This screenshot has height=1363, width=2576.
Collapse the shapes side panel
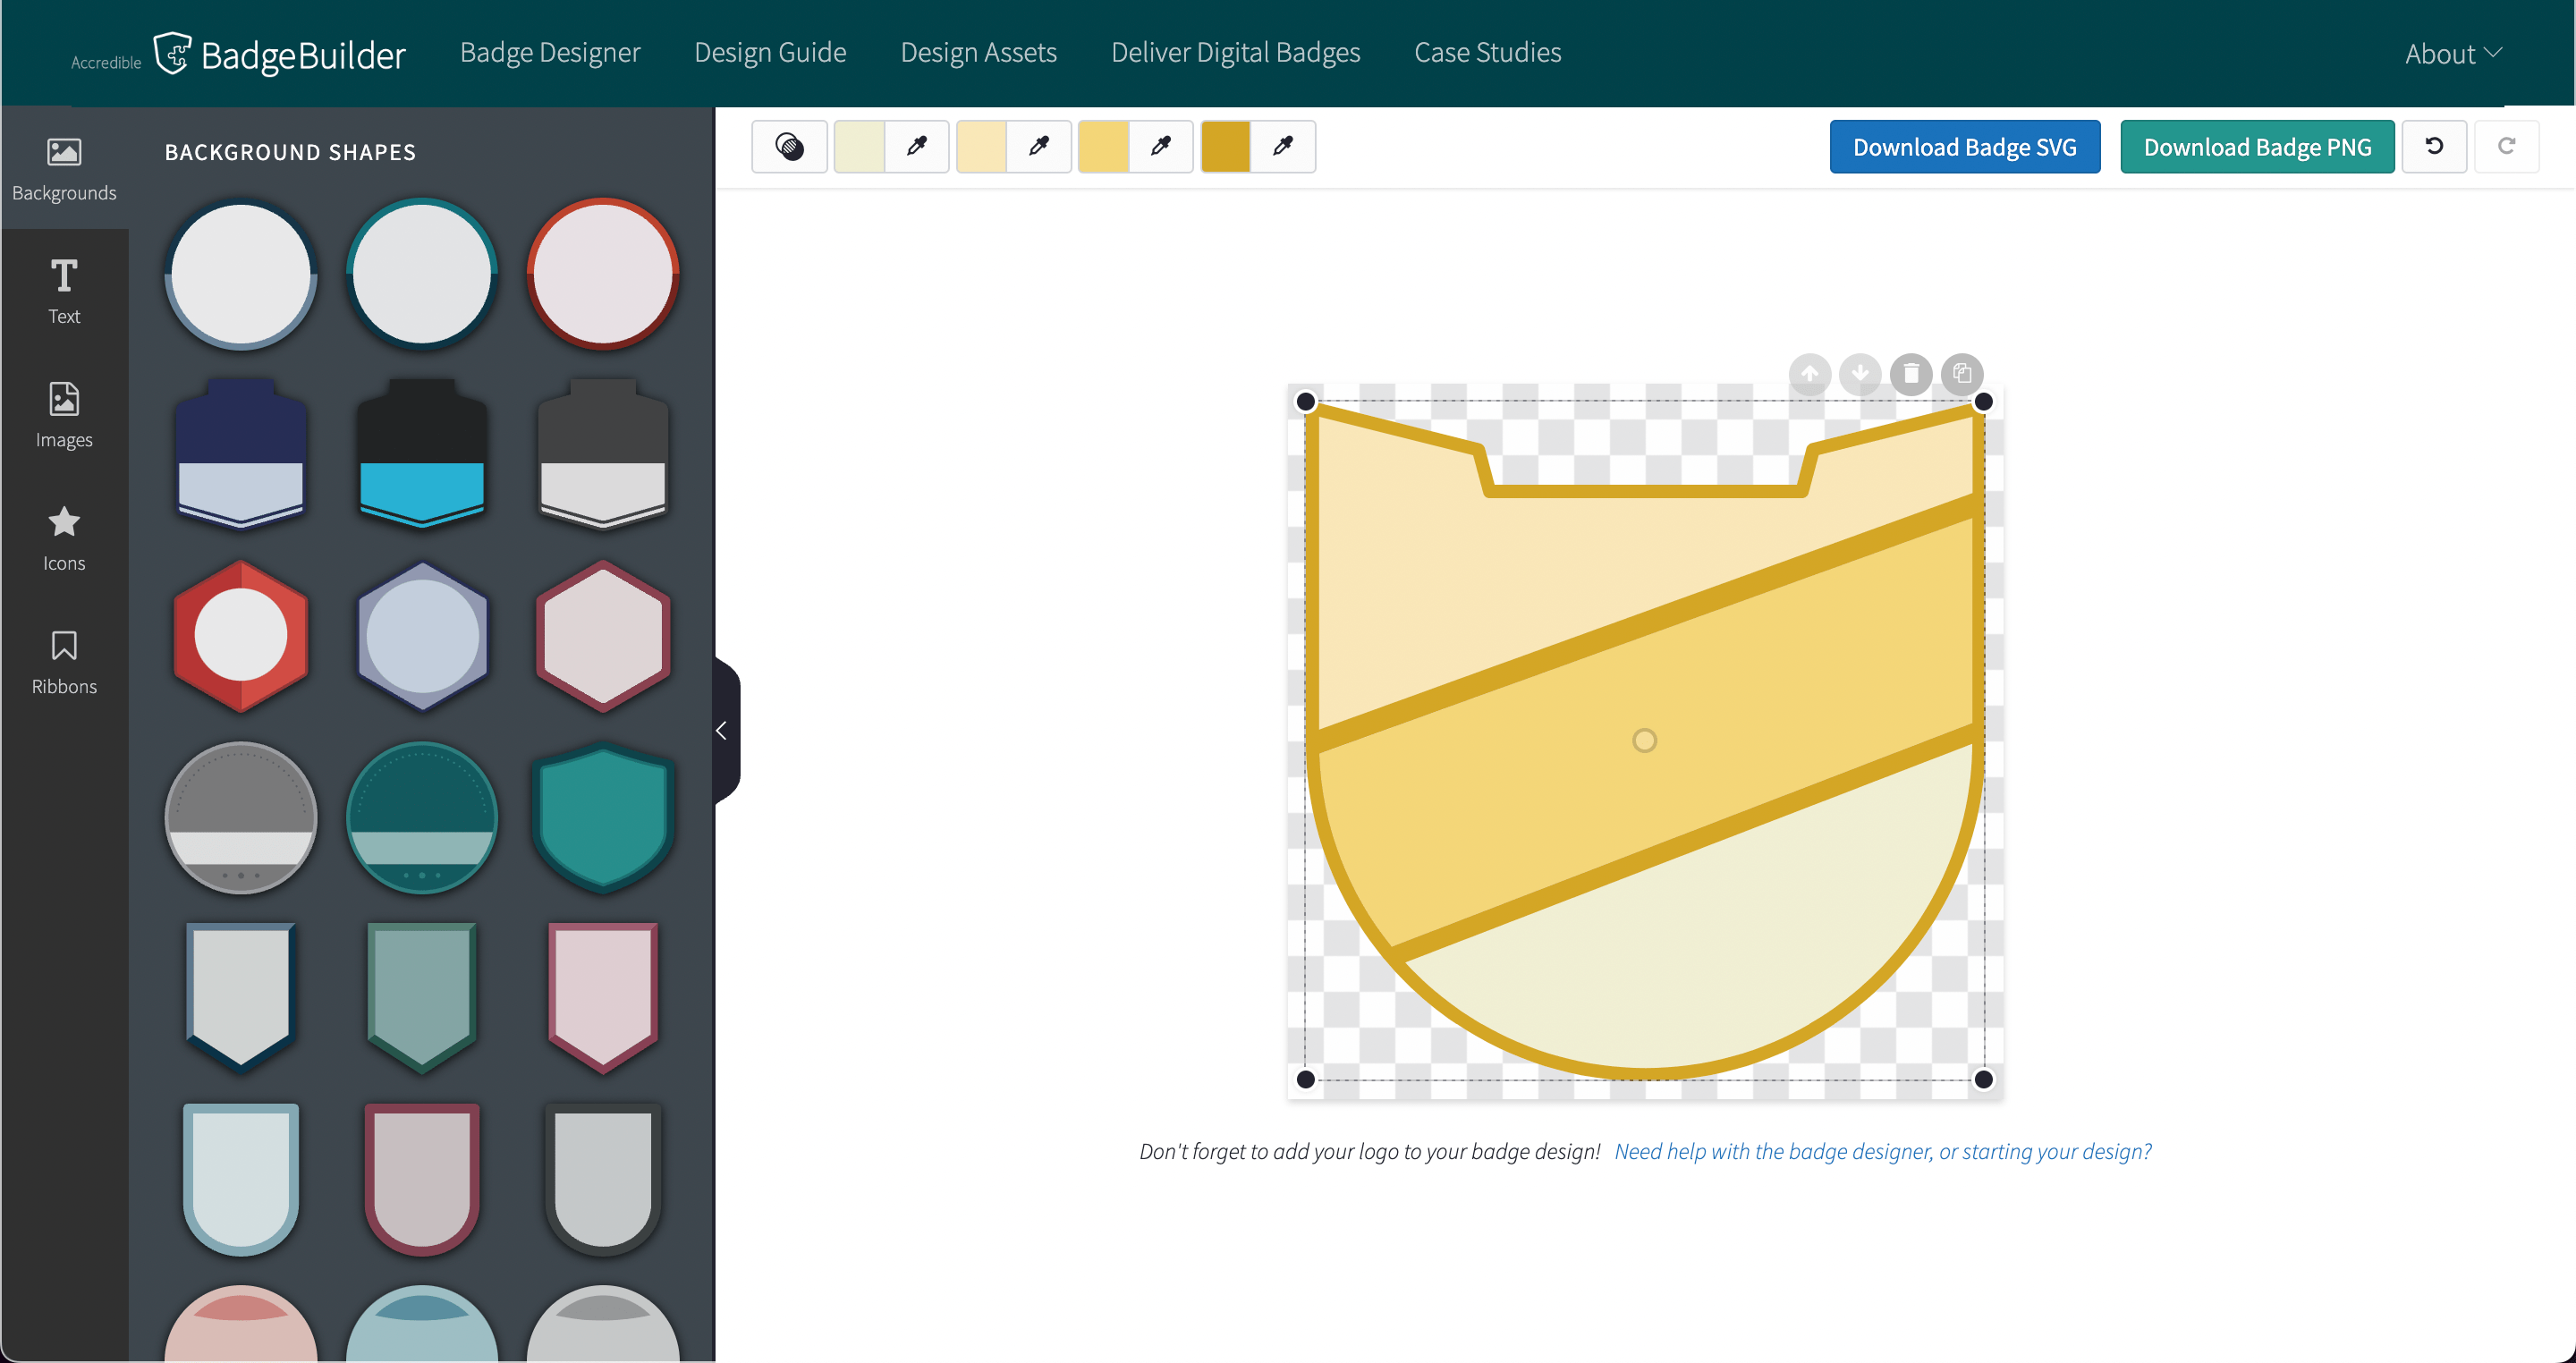[x=722, y=731]
